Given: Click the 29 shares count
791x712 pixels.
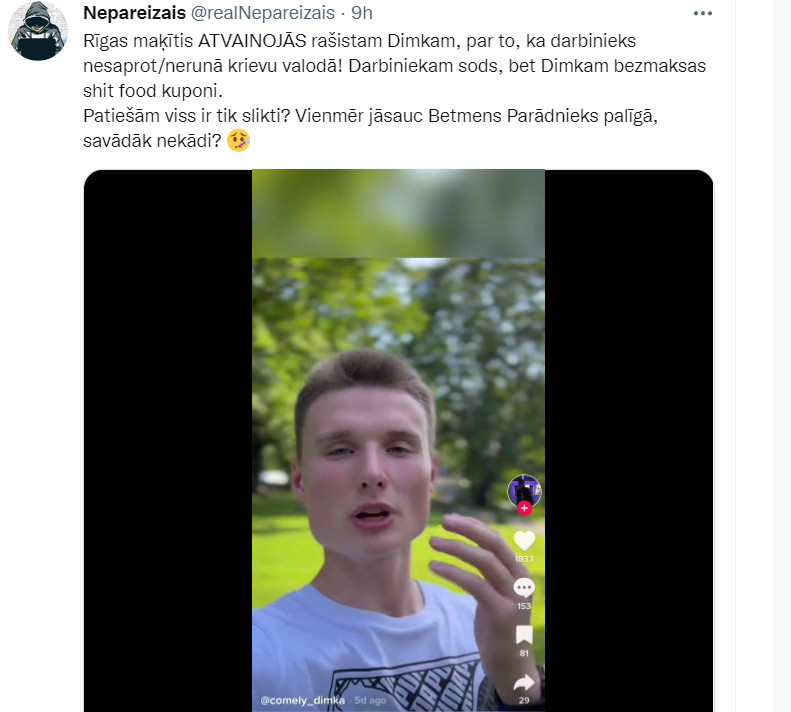Looking at the screenshot, I should 524,700.
